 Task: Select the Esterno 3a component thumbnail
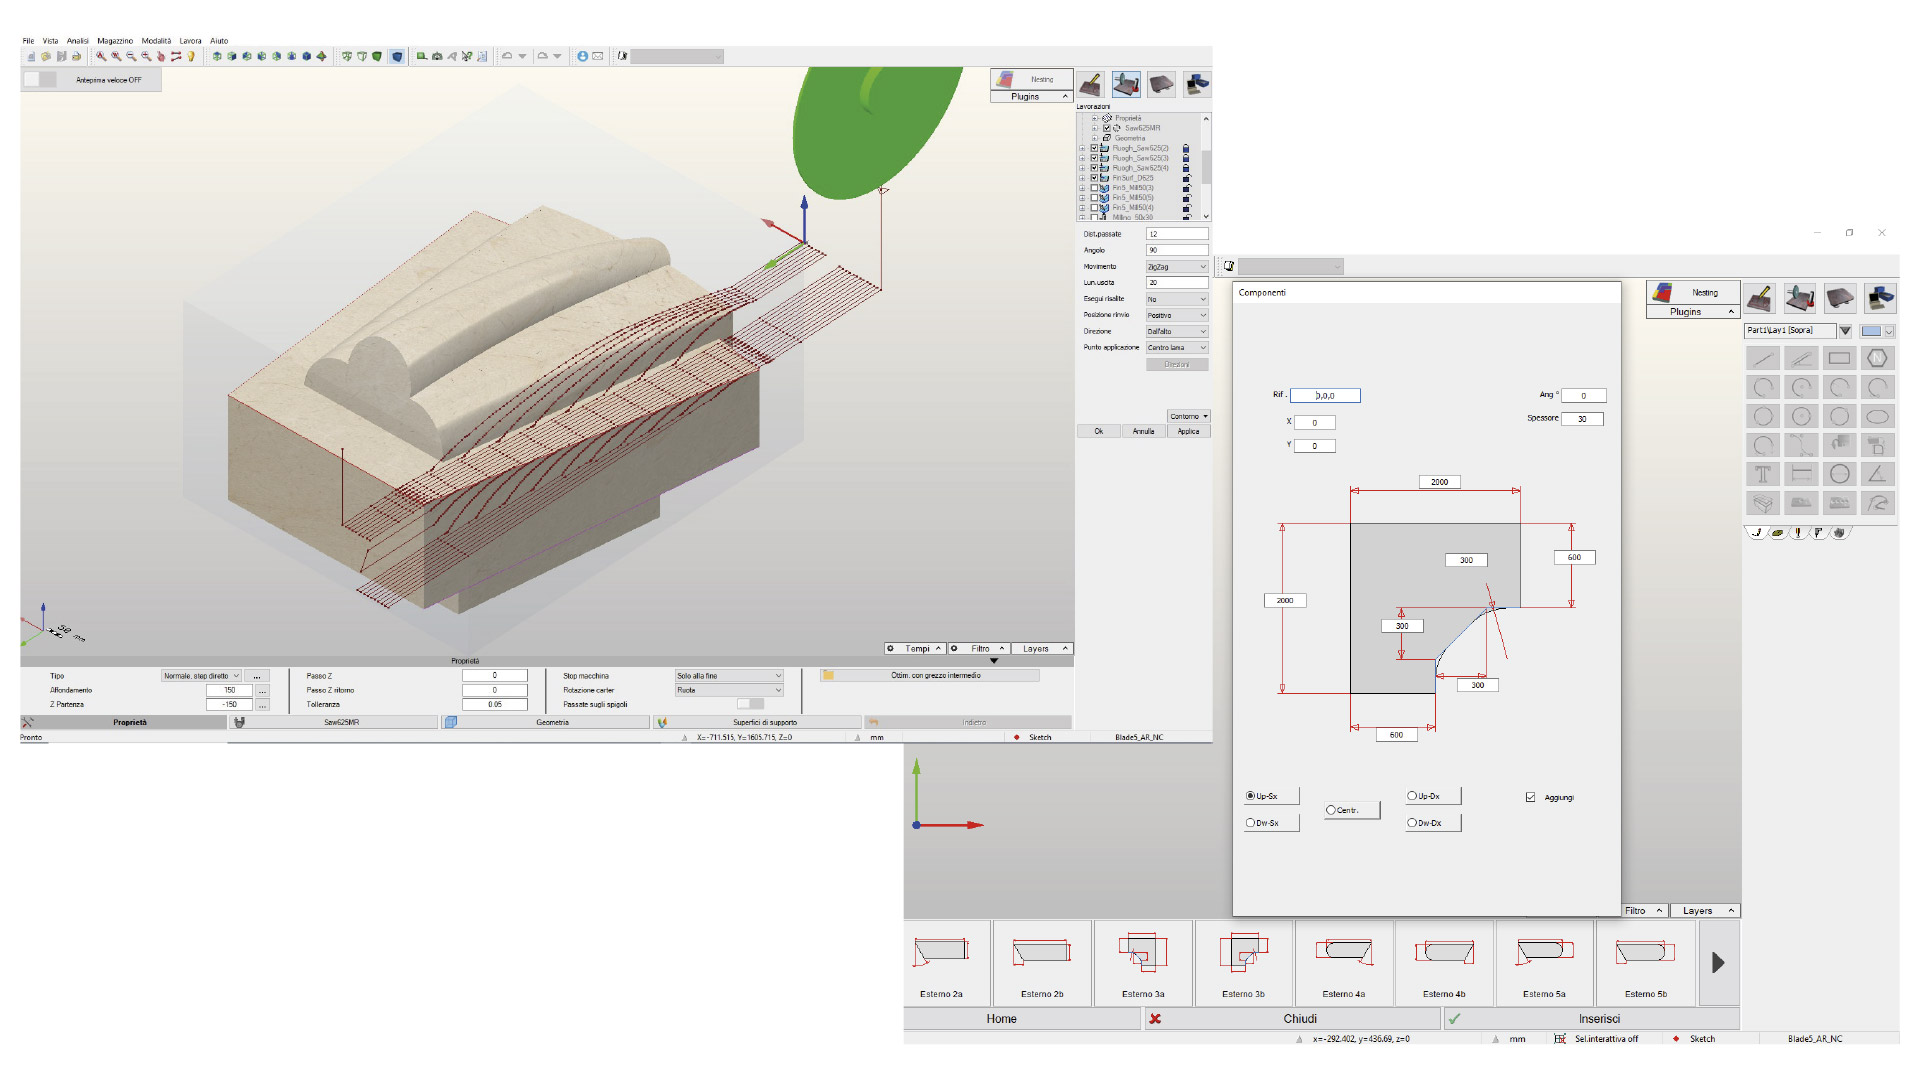(1143, 963)
